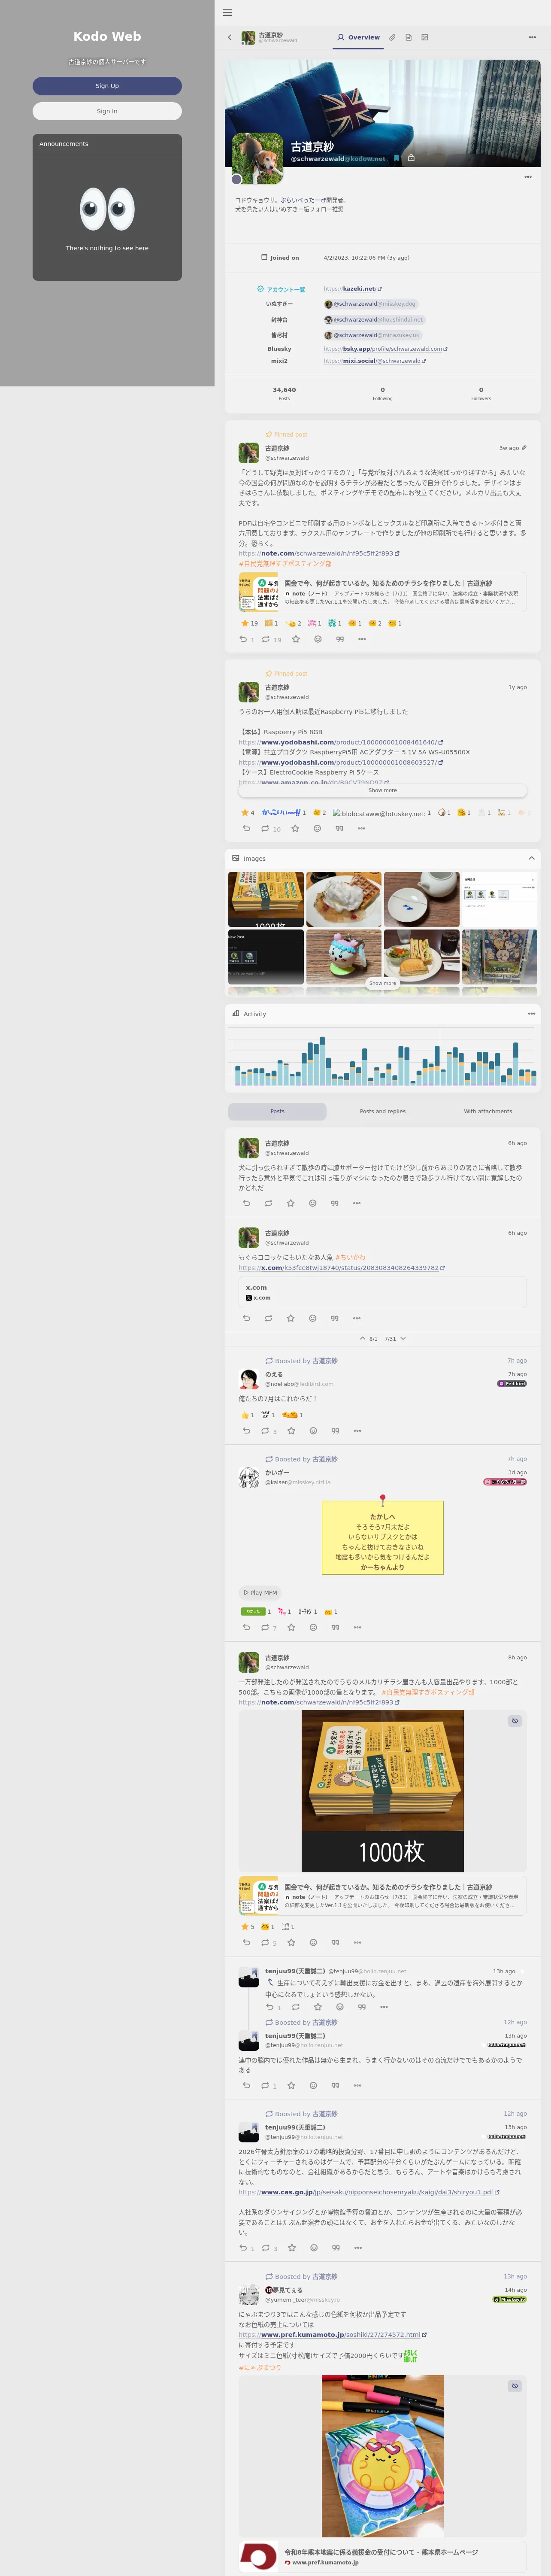Image resolution: width=551 pixels, height=2576 pixels.
Task: Renote the 犬に引っ張られすぎて post
Action: point(268,1203)
